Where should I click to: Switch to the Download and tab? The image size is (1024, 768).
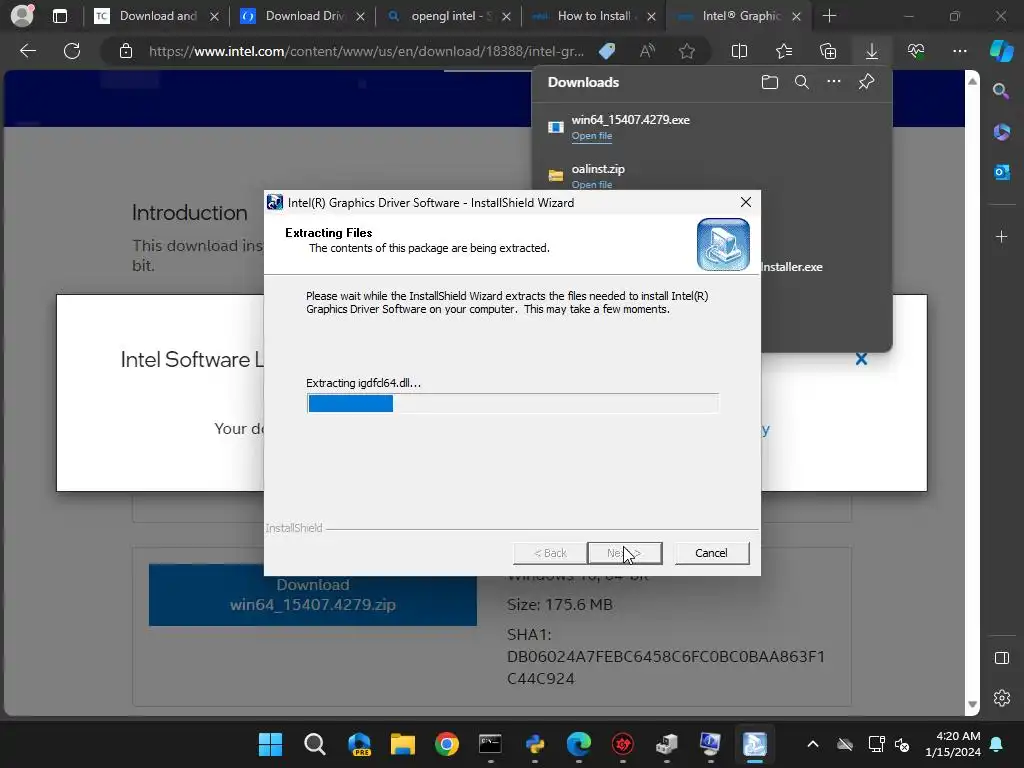[157, 16]
